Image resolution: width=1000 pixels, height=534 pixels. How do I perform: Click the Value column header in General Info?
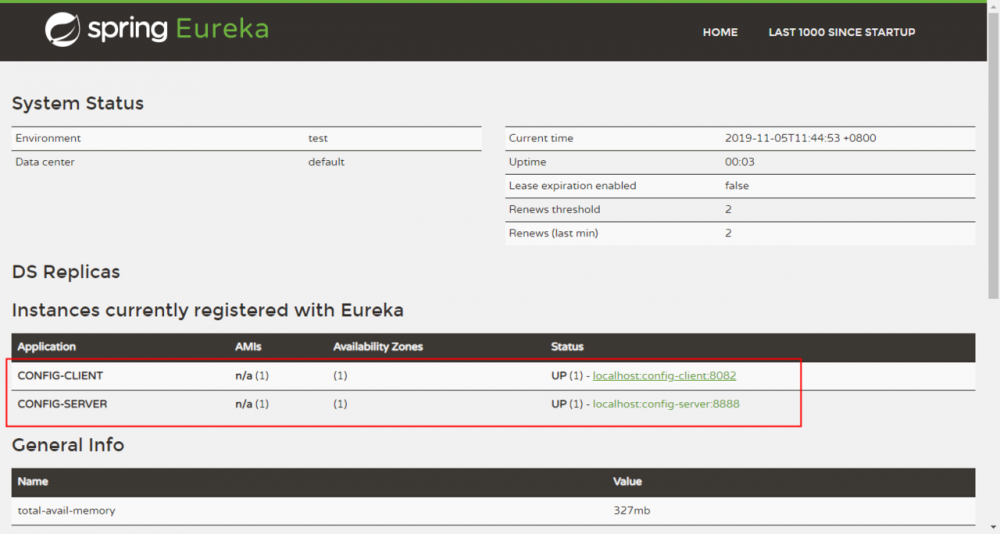pyautogui.click(x=627, y=482)
